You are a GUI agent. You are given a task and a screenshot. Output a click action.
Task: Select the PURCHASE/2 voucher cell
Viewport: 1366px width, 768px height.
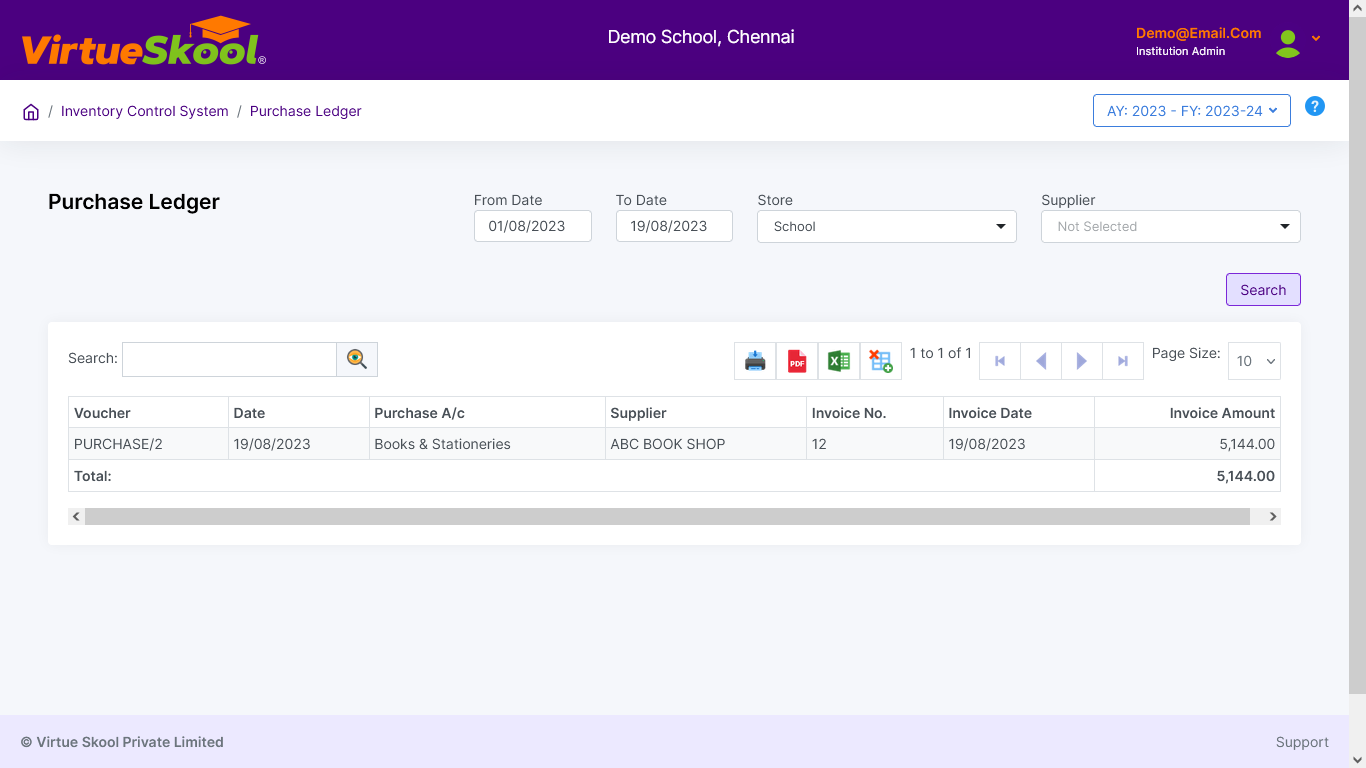[x=148, y=444]
